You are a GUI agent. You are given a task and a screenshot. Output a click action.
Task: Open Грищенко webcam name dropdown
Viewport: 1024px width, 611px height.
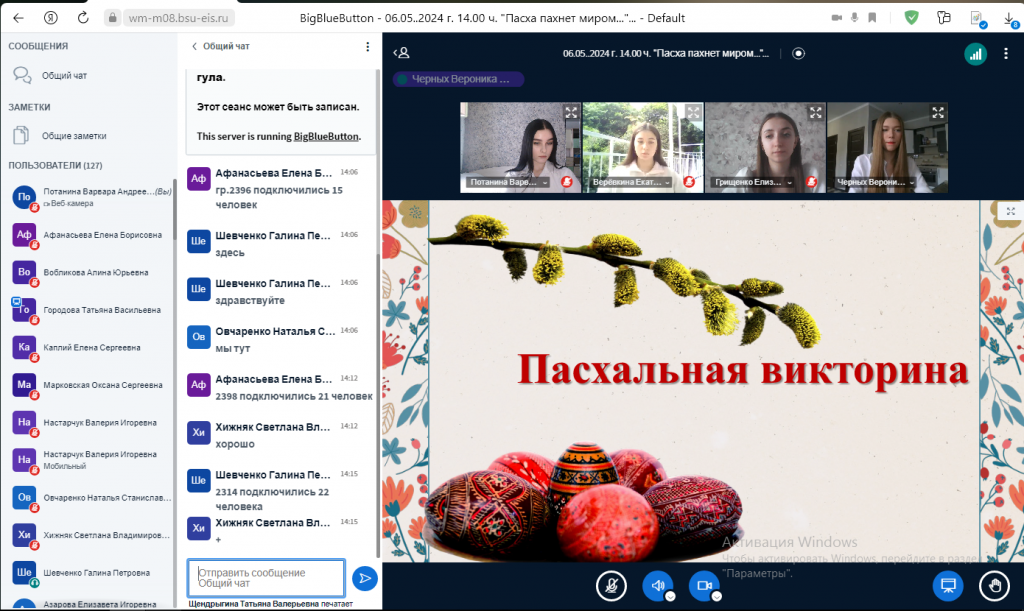[x=753, y=182]
